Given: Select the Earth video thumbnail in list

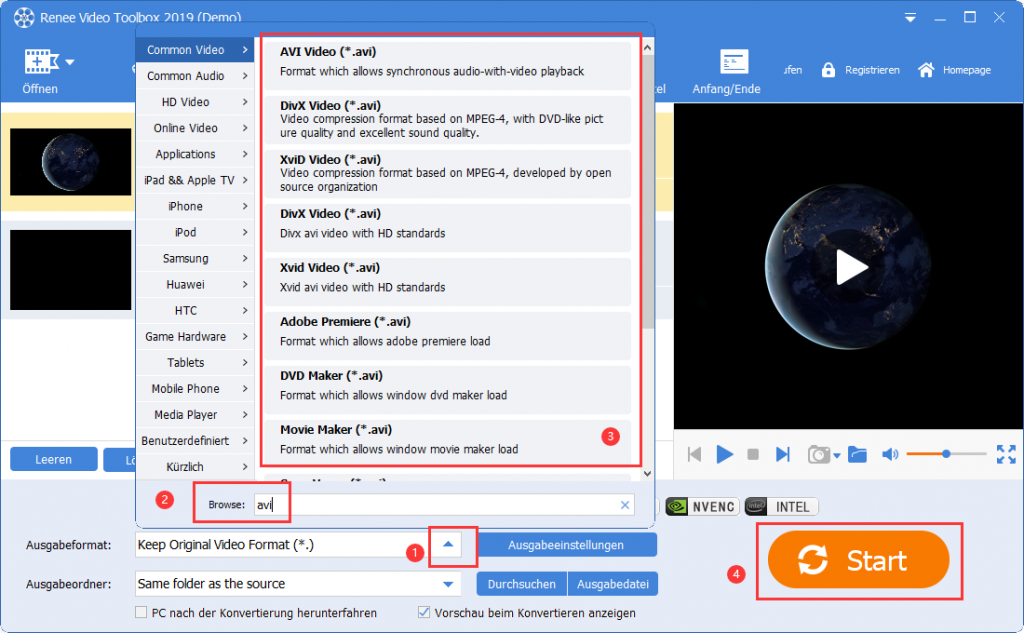Looking at the screenshot, I should click(x=71, y=162).
